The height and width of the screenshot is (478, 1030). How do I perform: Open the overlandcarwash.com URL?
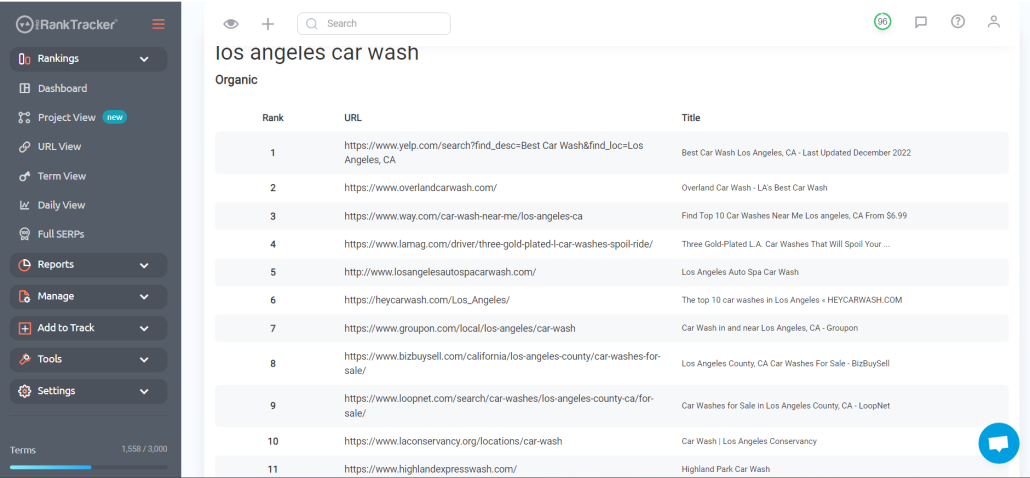[x=420, y=188]
